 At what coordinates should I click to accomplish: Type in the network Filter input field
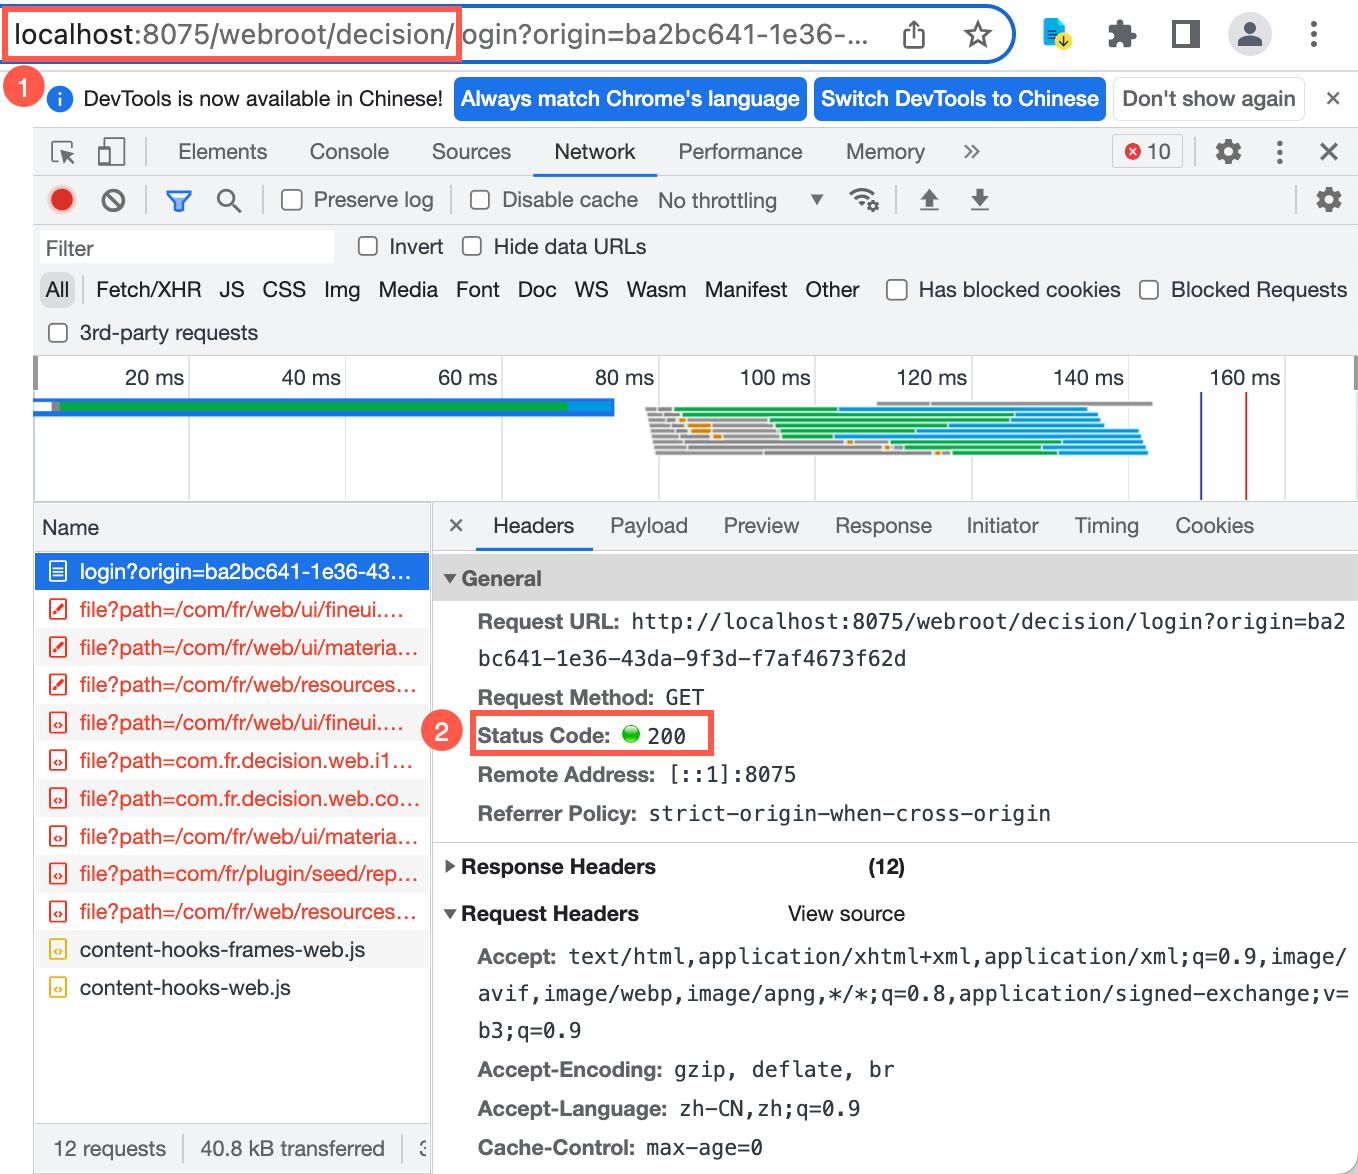[185, 247]
